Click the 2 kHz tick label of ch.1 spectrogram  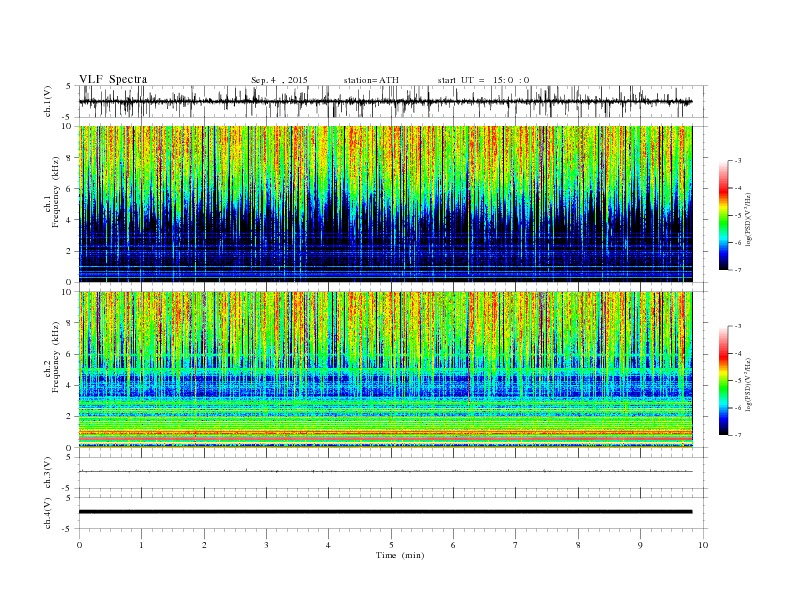[x=69, y=251]
